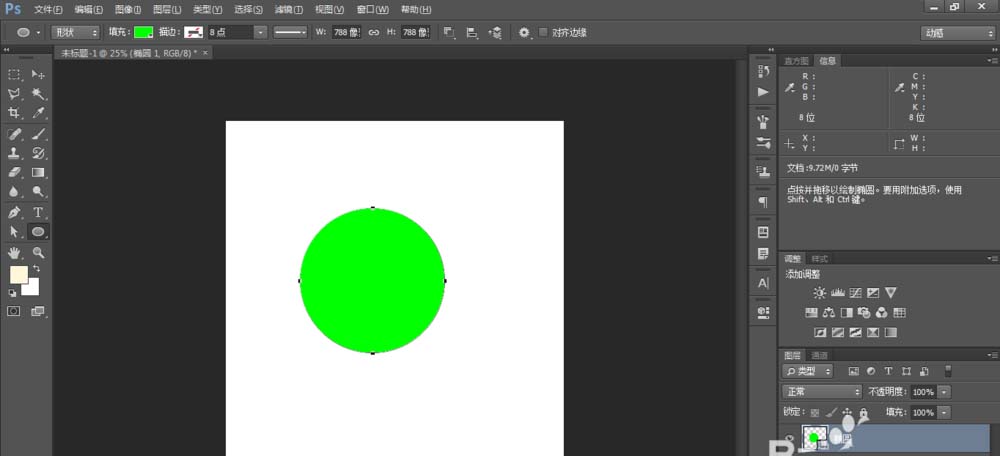Viewport: 1000px width, 456px height.
Task: Select the Crop tool
Action: point(15,113)
